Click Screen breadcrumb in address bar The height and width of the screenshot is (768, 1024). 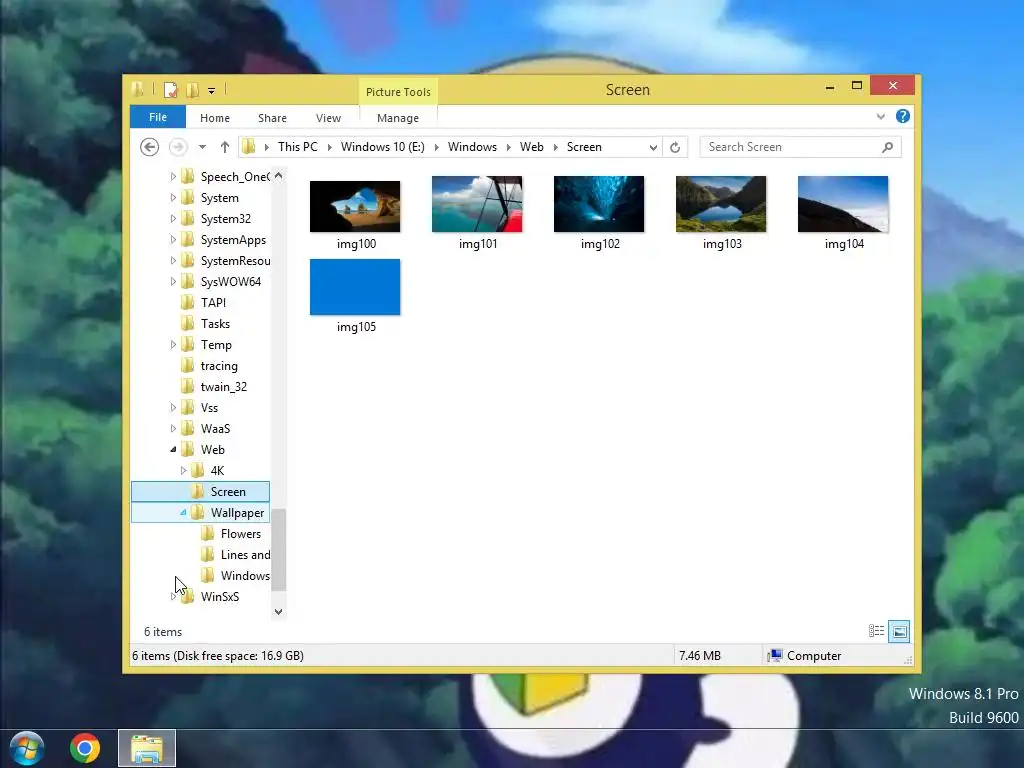pos(584,147)
